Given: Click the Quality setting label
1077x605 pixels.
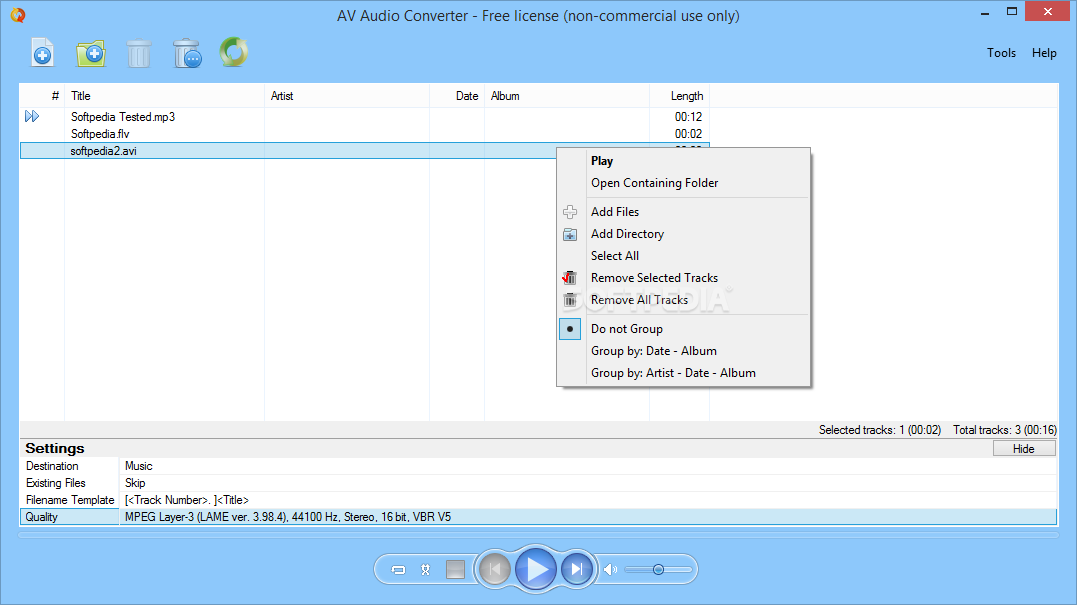Looking at the screenshot, I should click(41, 517).
